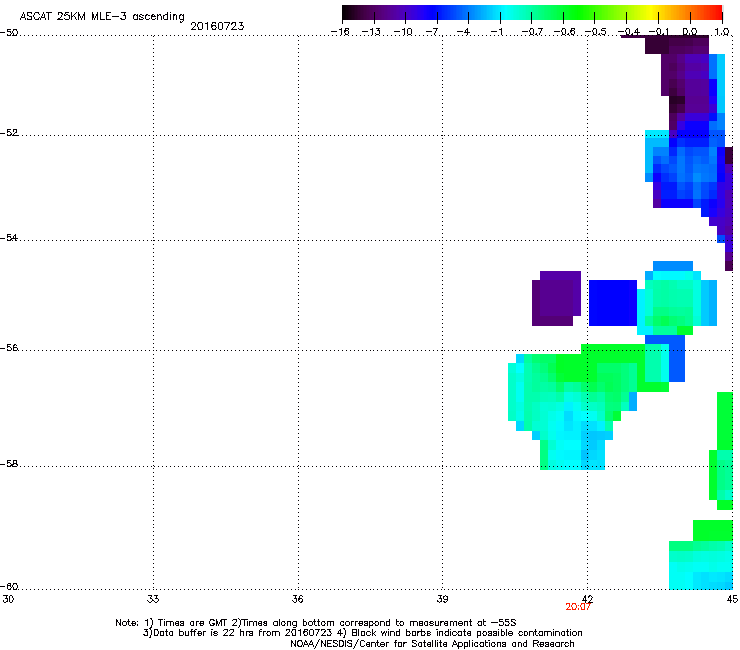The height and width of the screenshot is (650, 740).
Task: Click the colorbar label -0.4
Action: point(629,32)
